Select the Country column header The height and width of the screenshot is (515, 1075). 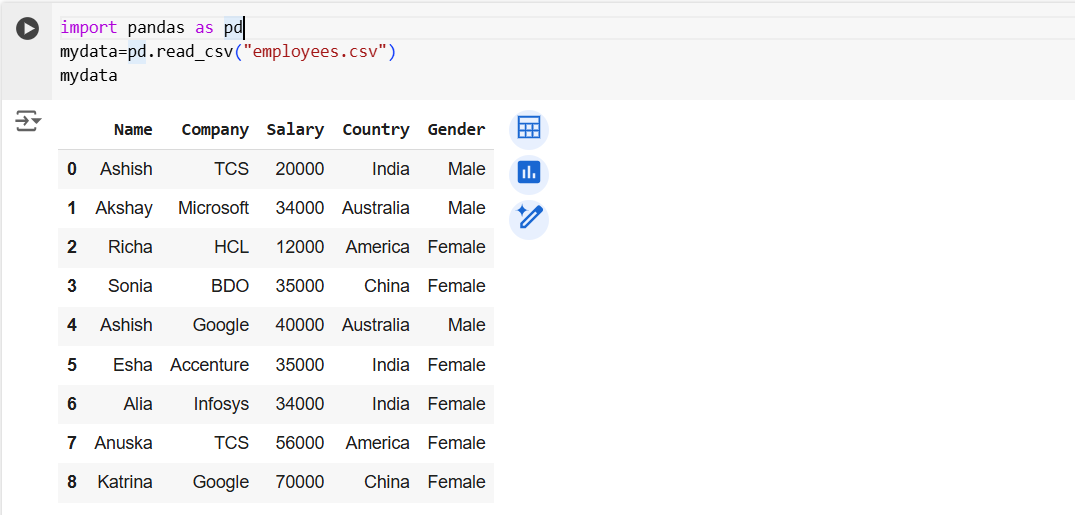pos(375,130)
